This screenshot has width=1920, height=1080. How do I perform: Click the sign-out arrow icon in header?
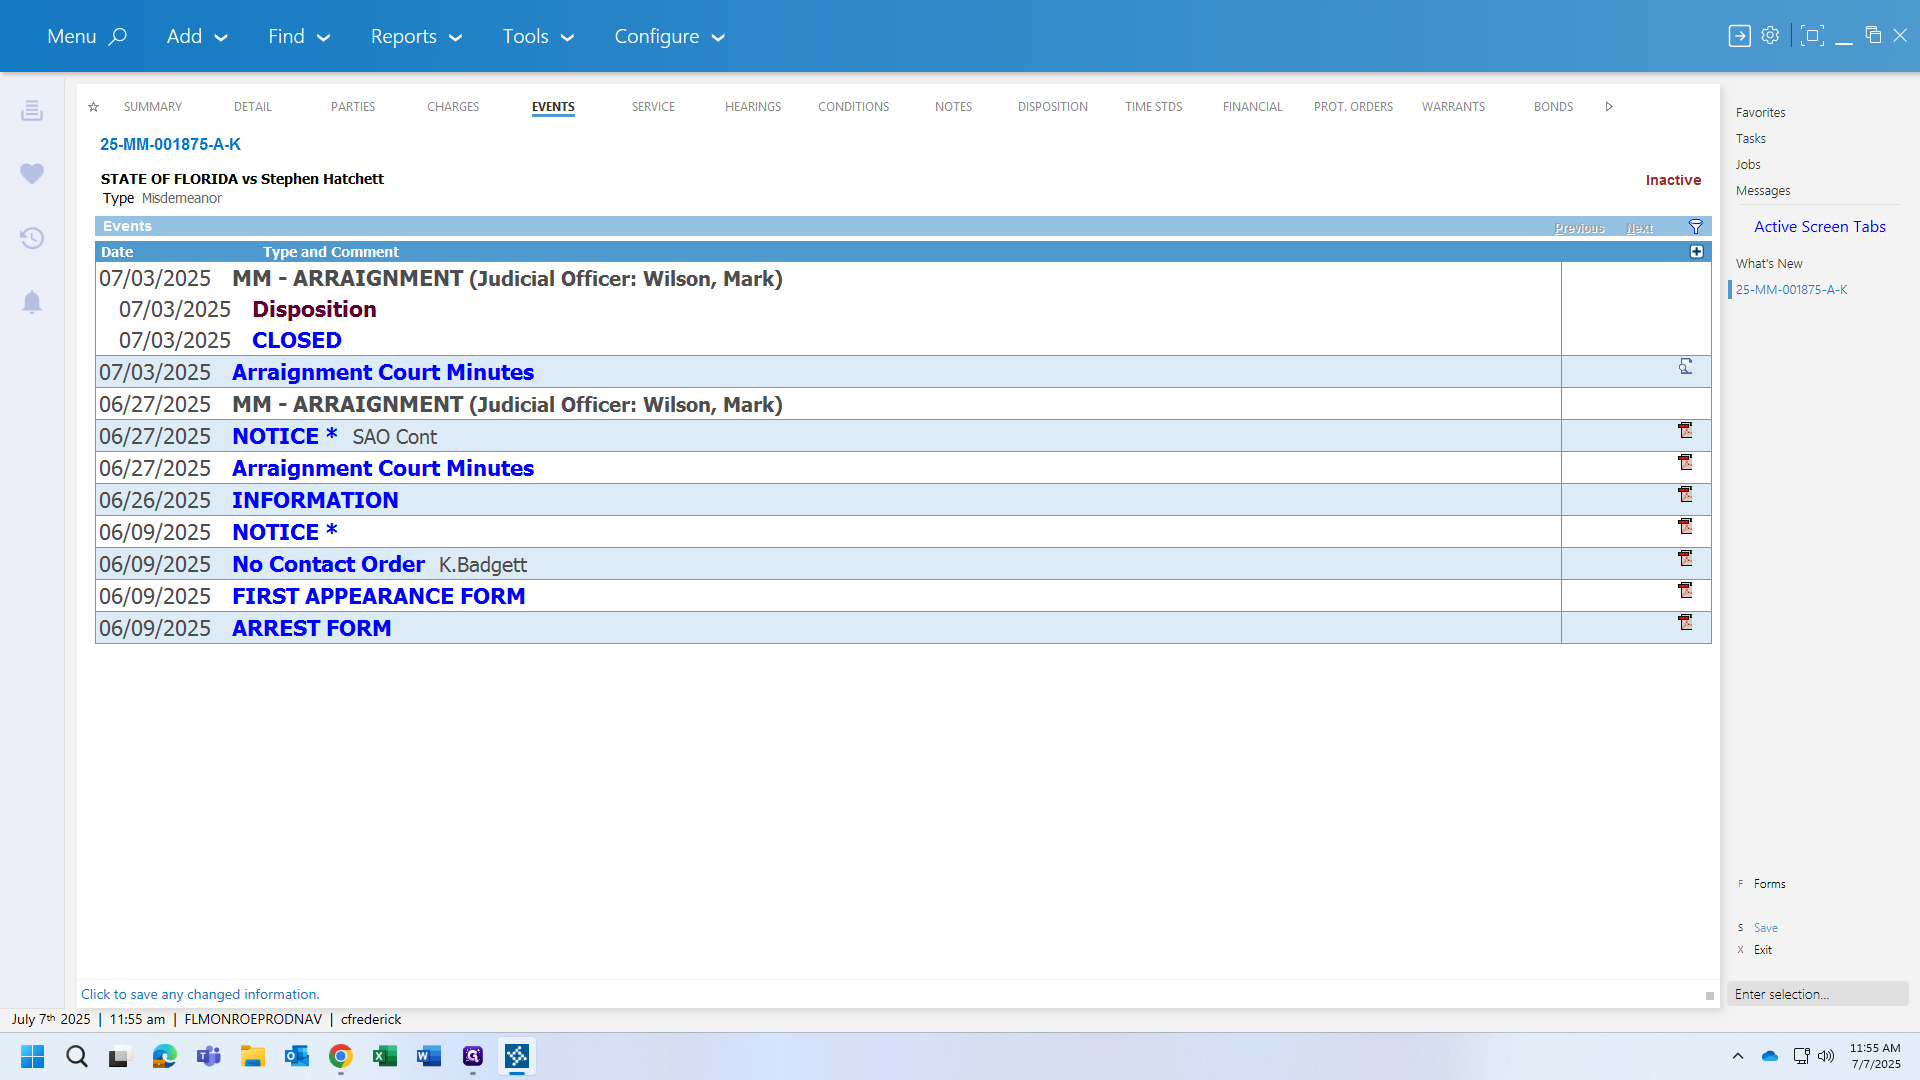point(1739,36)
